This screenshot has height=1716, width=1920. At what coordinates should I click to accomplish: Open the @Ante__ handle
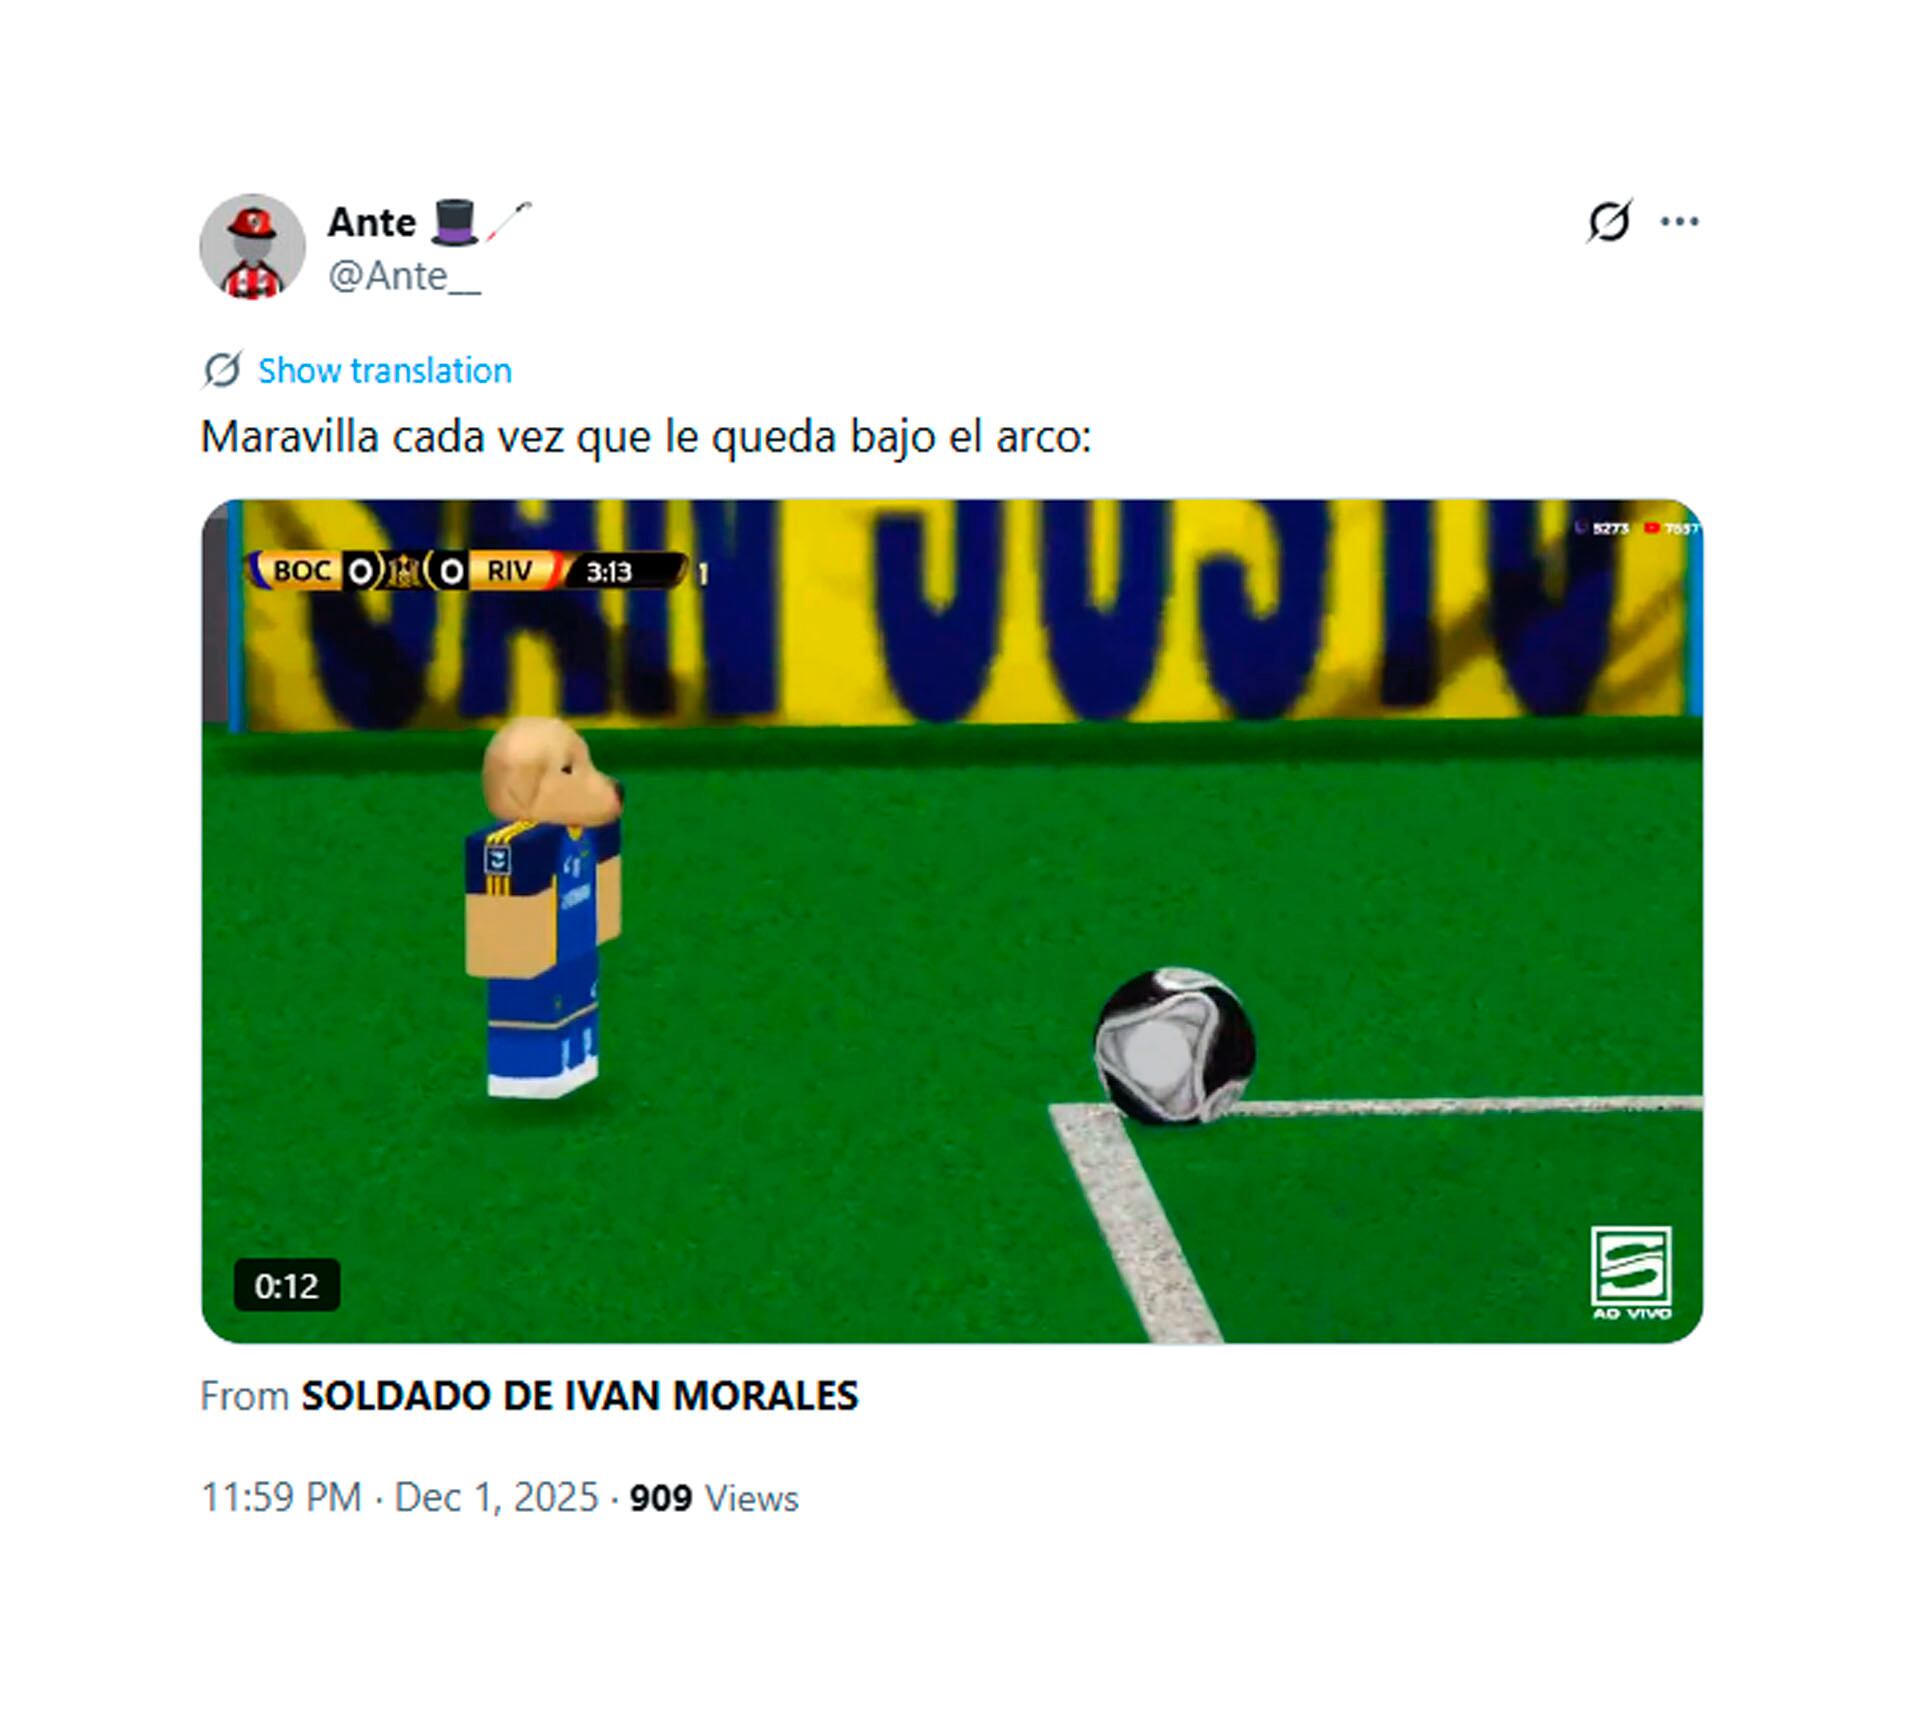[x=404, y=276]
